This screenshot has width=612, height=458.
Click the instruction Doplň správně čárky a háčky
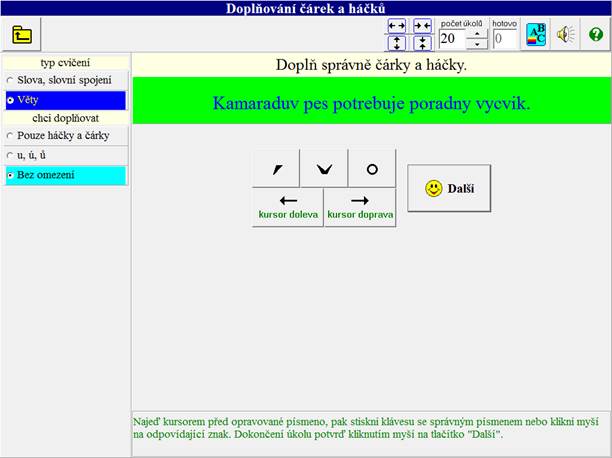coord(371,65)
